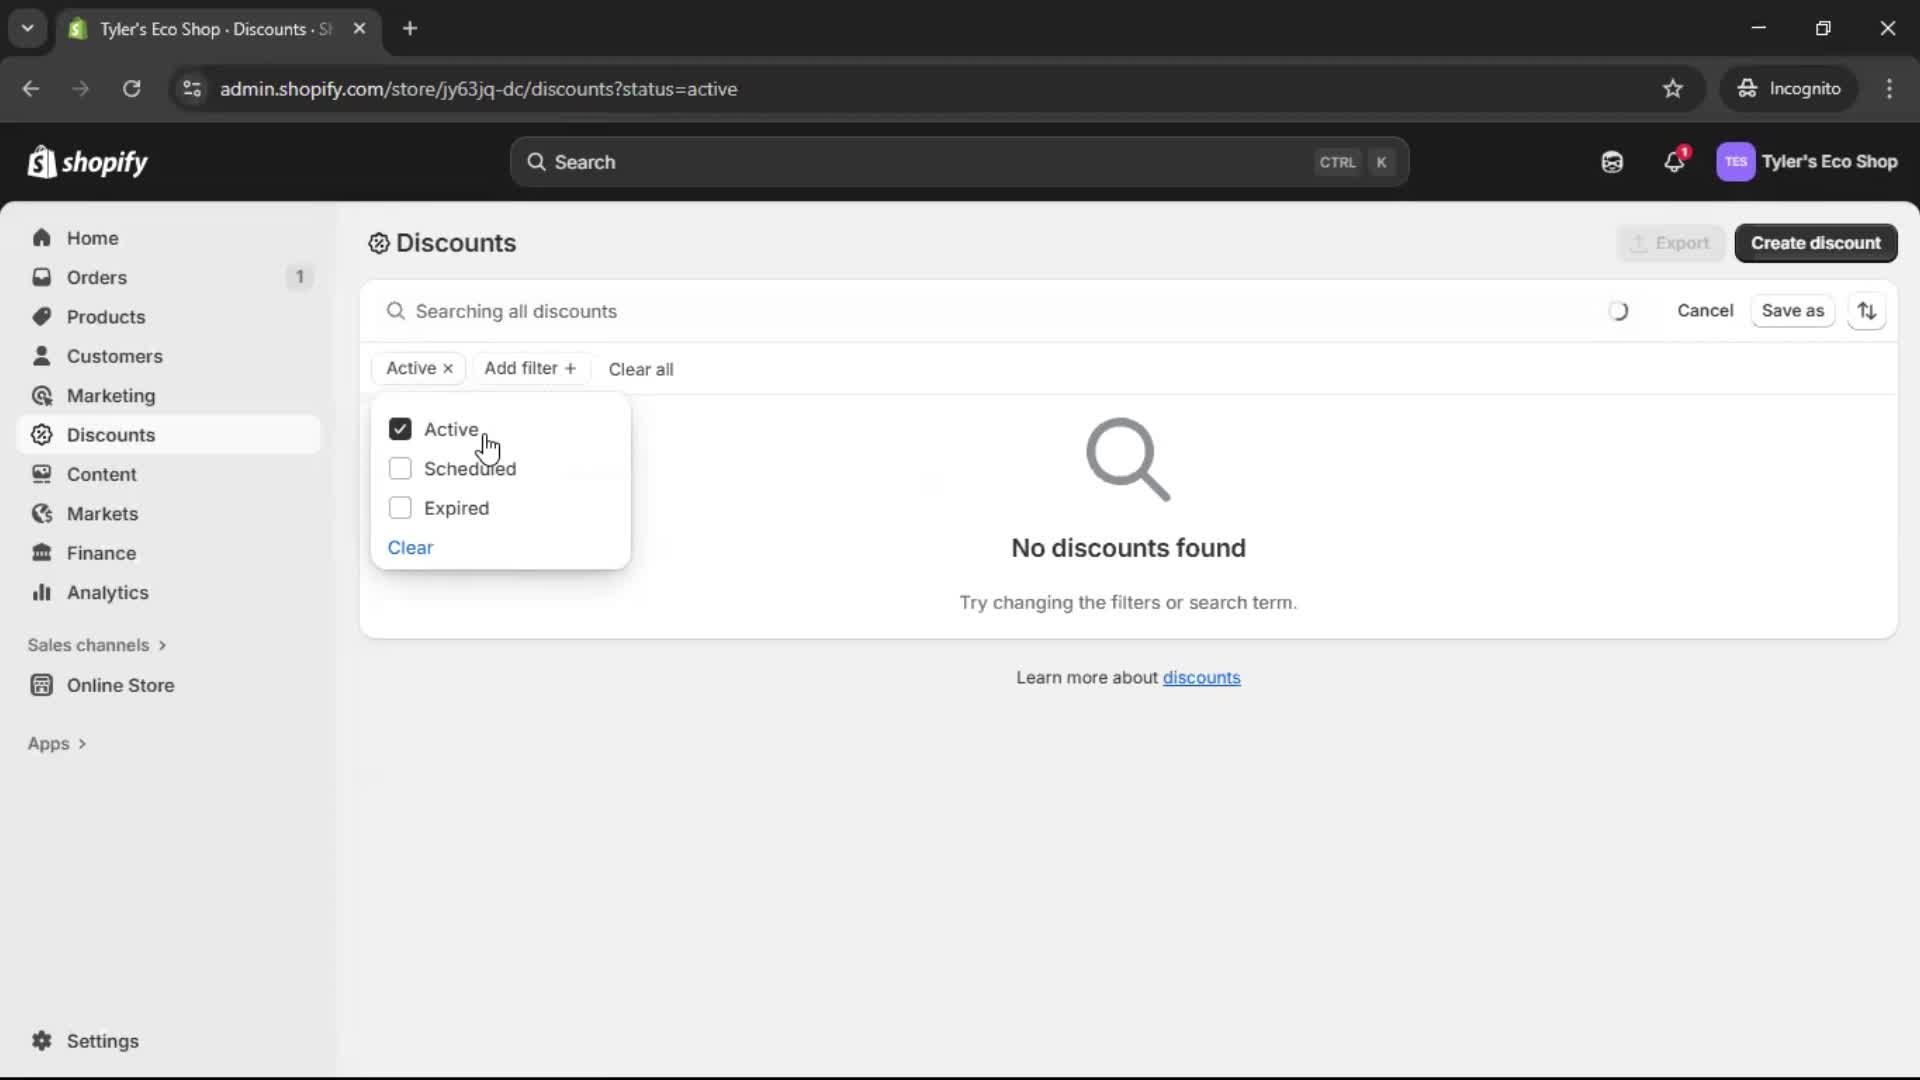Screen dimensions: 1920x1080
Task: Check the Expired filter
Action: 400,508
